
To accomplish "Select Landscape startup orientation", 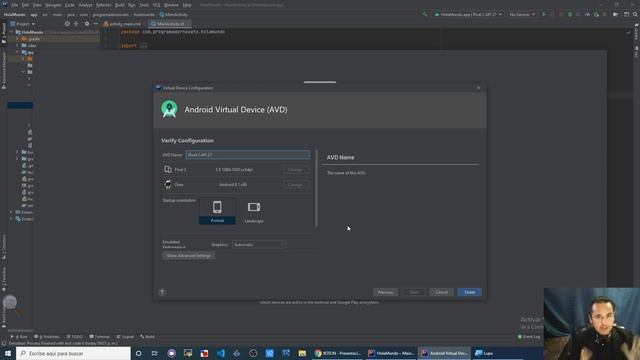I will click(x=254, y=211).
